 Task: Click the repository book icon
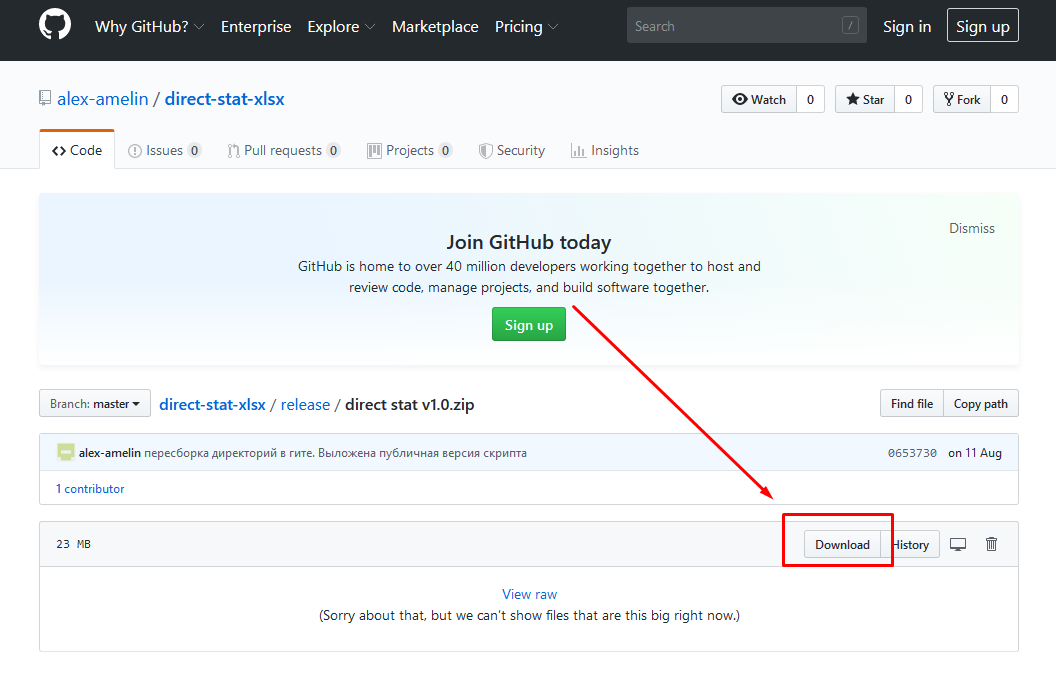click(x=44, y=98)
